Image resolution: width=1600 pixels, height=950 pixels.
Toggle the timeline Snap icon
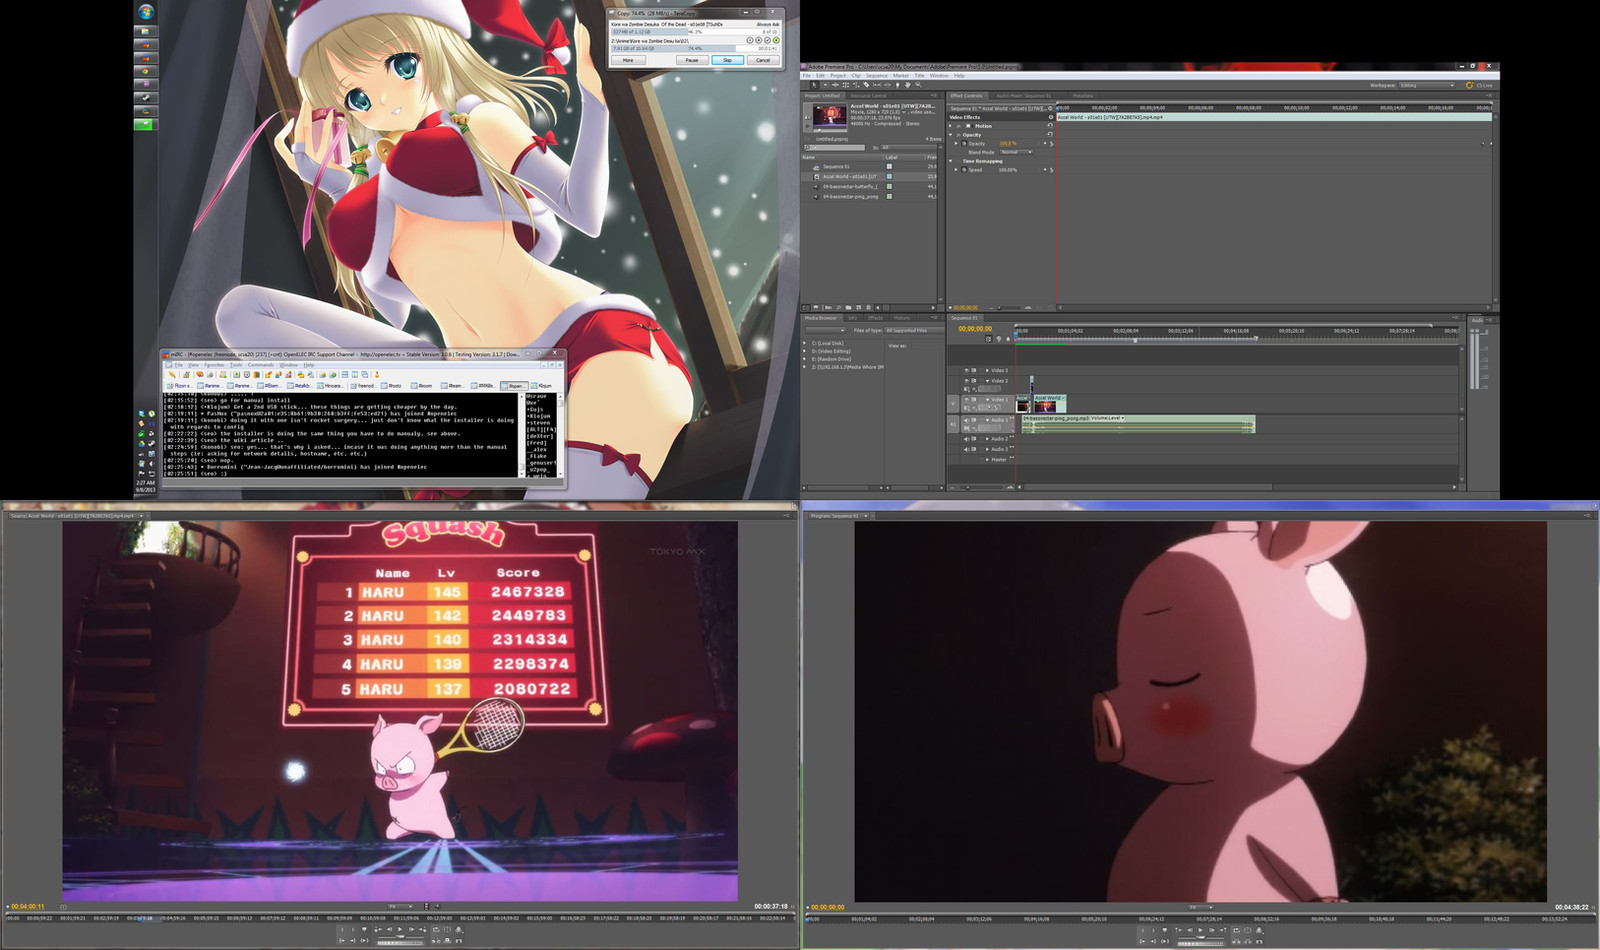click(x=989, y=339)
